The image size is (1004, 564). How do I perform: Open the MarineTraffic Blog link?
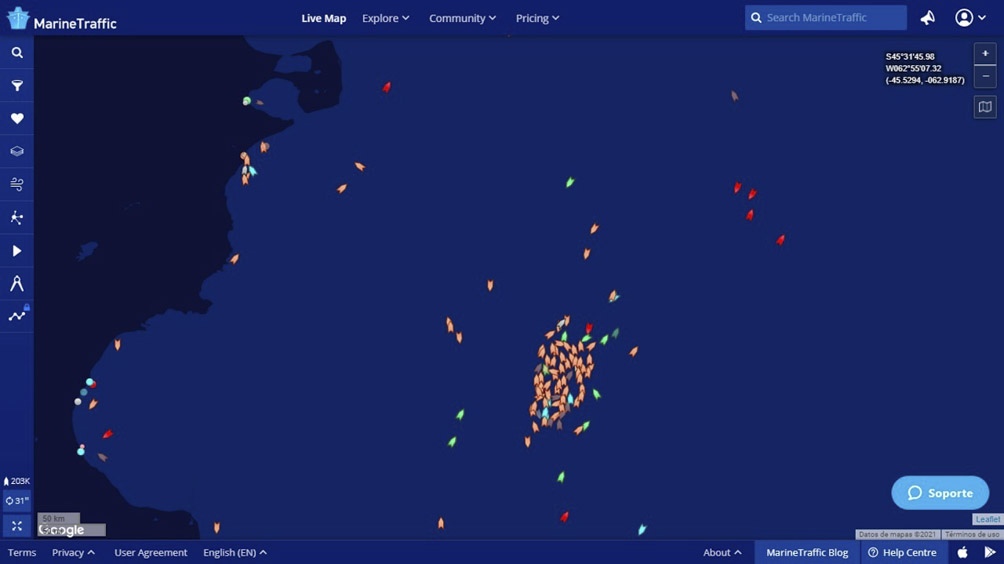(807, 552)
